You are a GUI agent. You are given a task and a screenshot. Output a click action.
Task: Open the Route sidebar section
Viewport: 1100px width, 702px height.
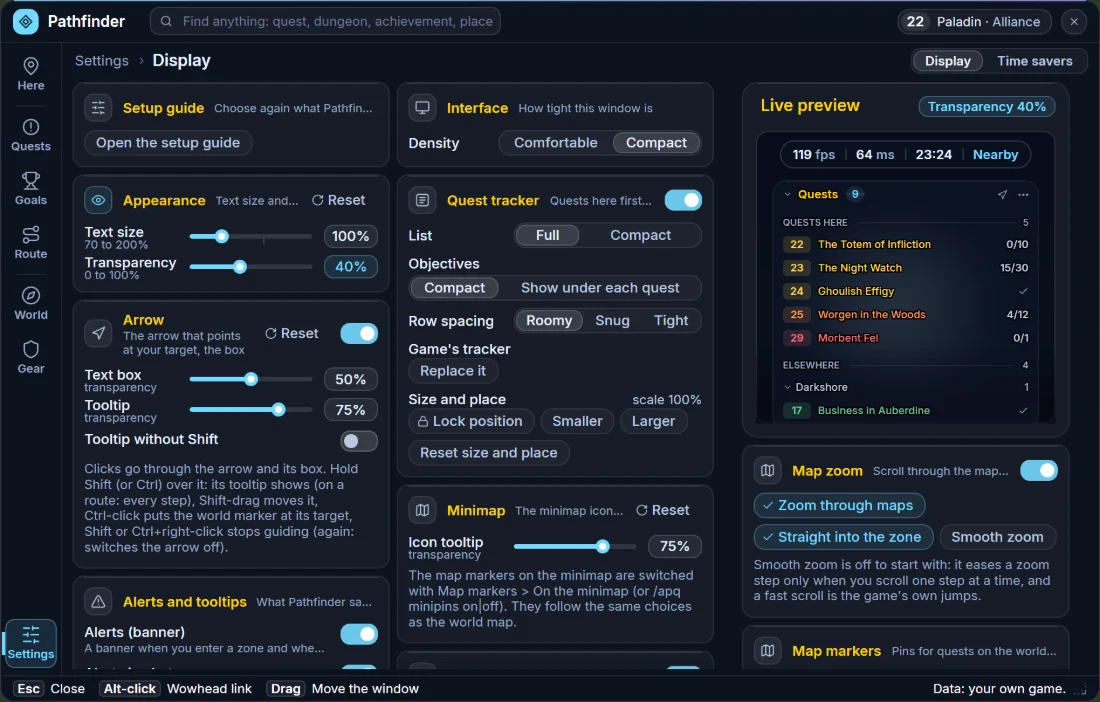pos(31,243)
